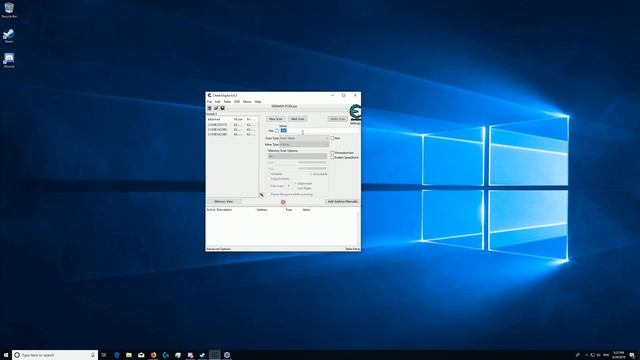Click the Next Scan button
The image size is (640, 360).
[298, 119]
